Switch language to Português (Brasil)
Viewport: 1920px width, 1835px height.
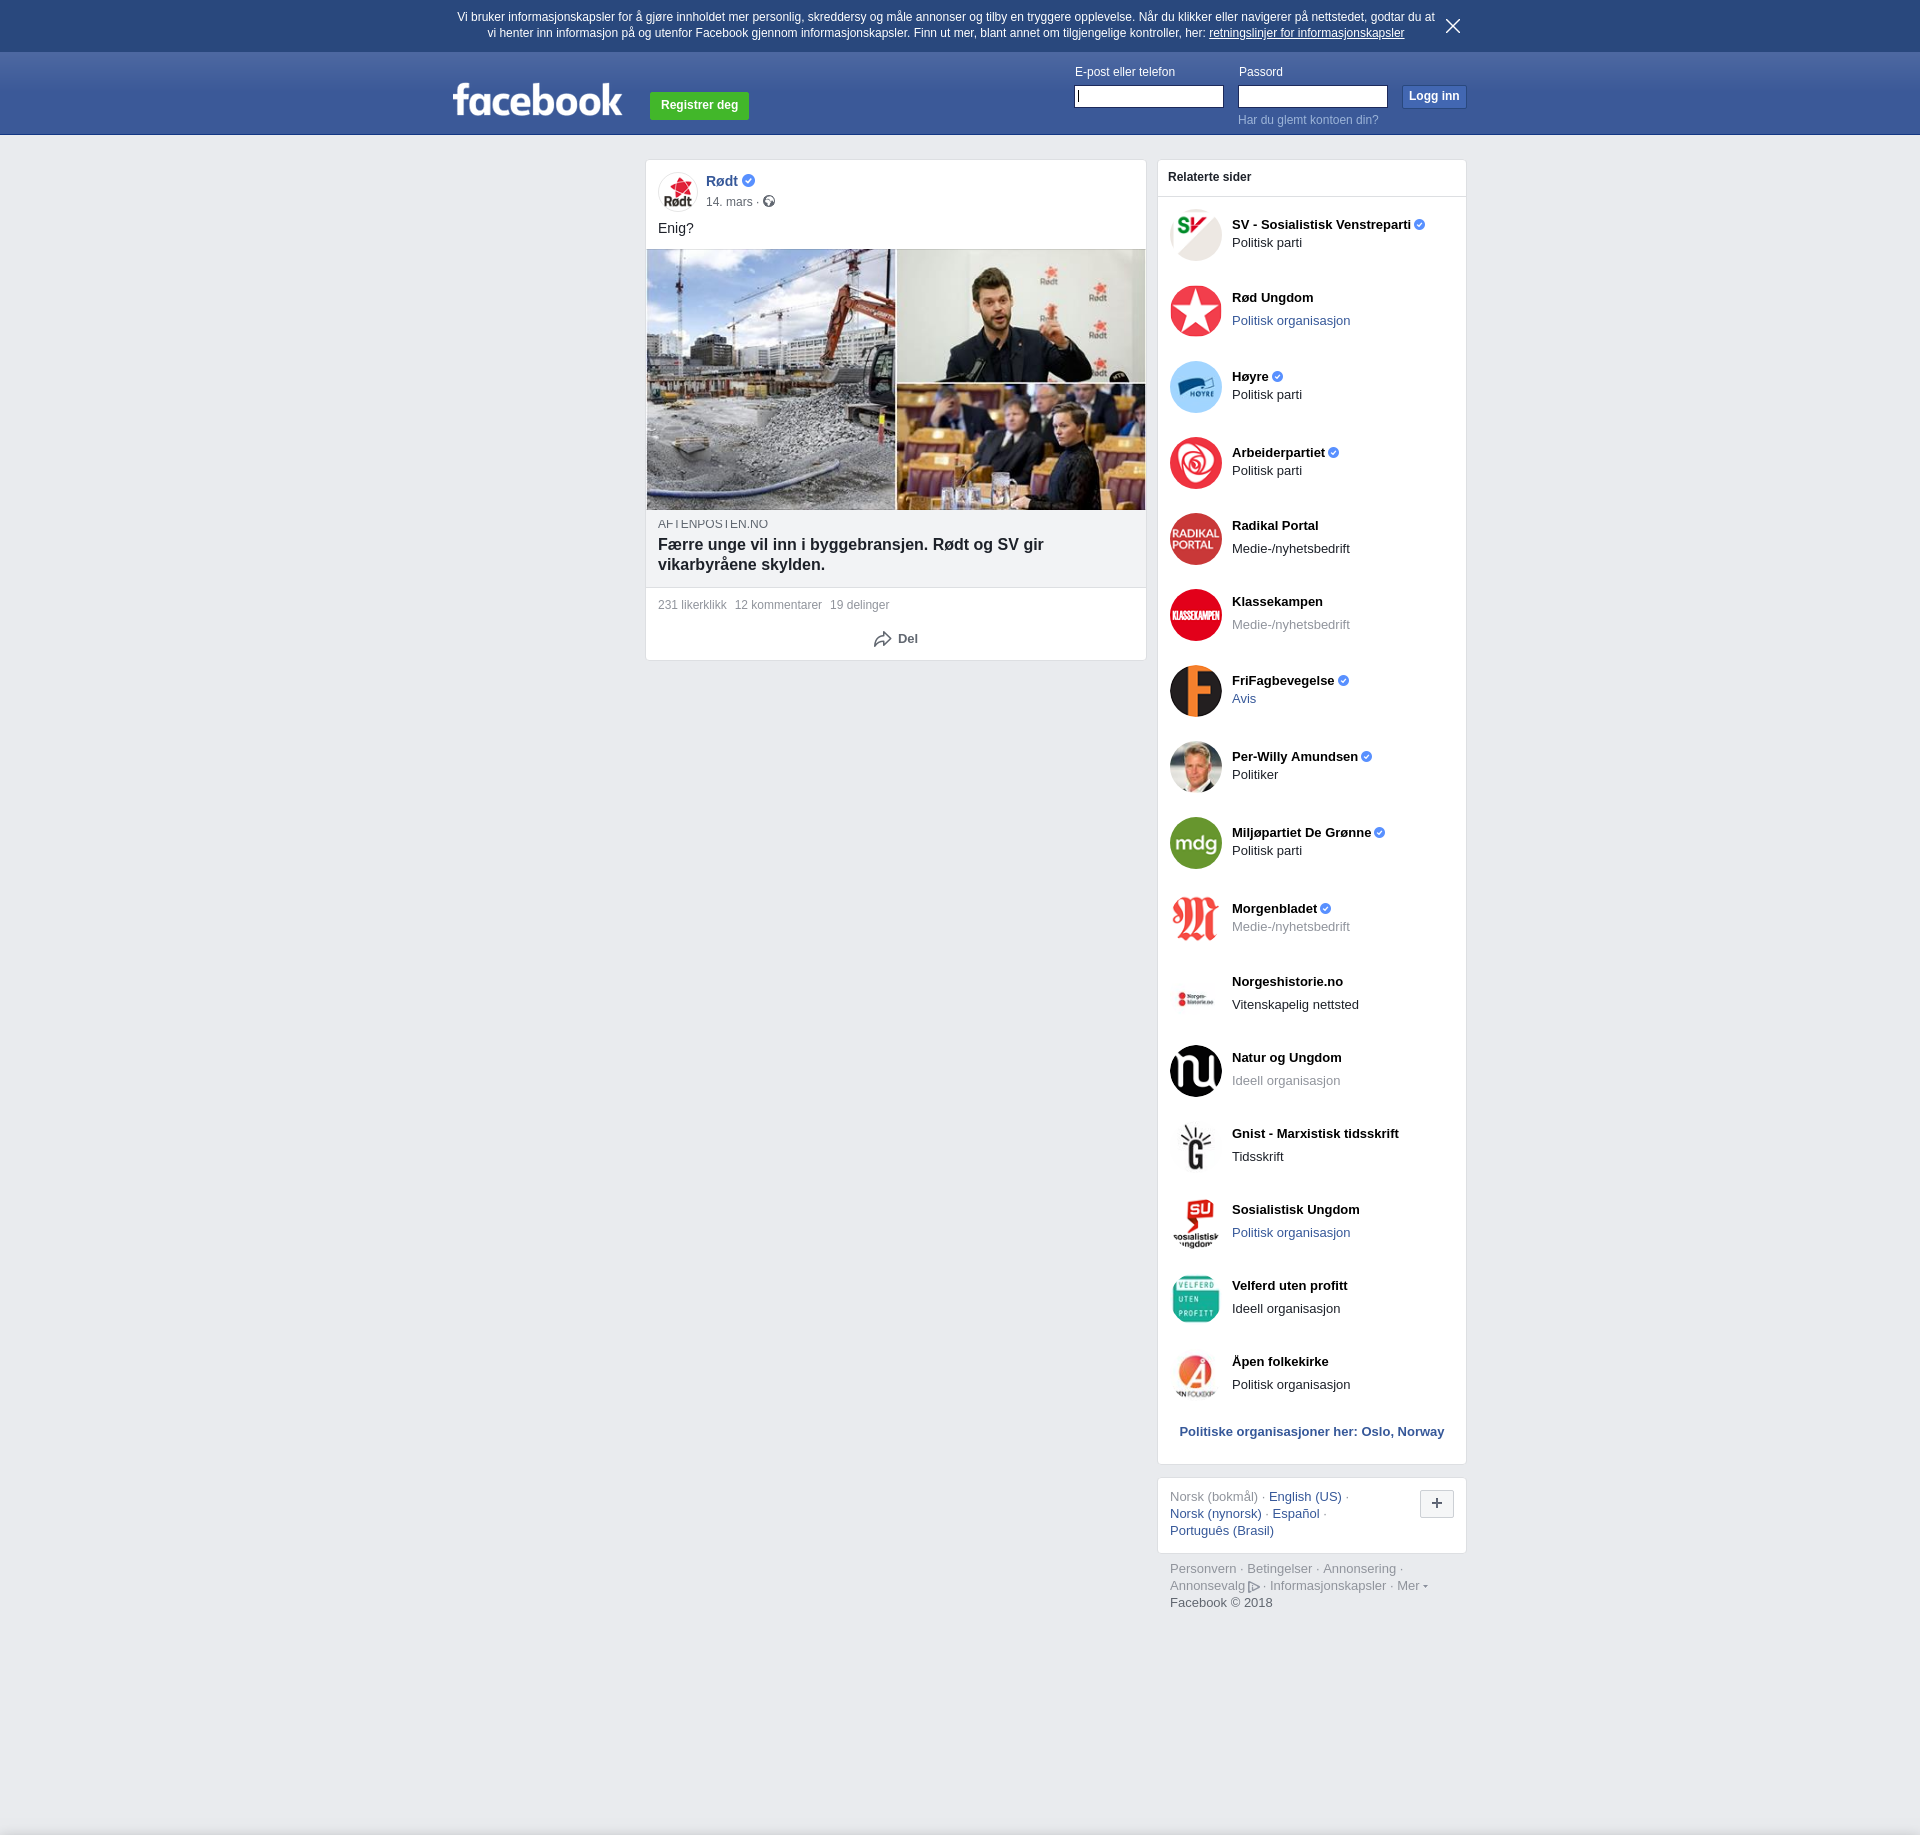pyautogui.click(x=1222, y=1531)
